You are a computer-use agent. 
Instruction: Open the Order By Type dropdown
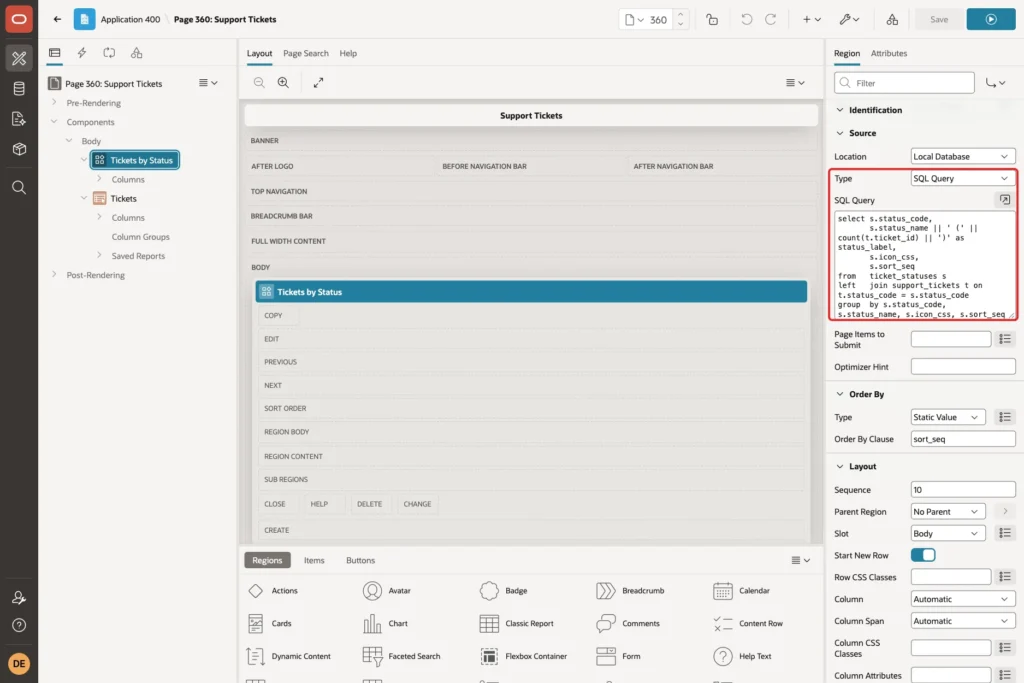[x=948, y=417]
